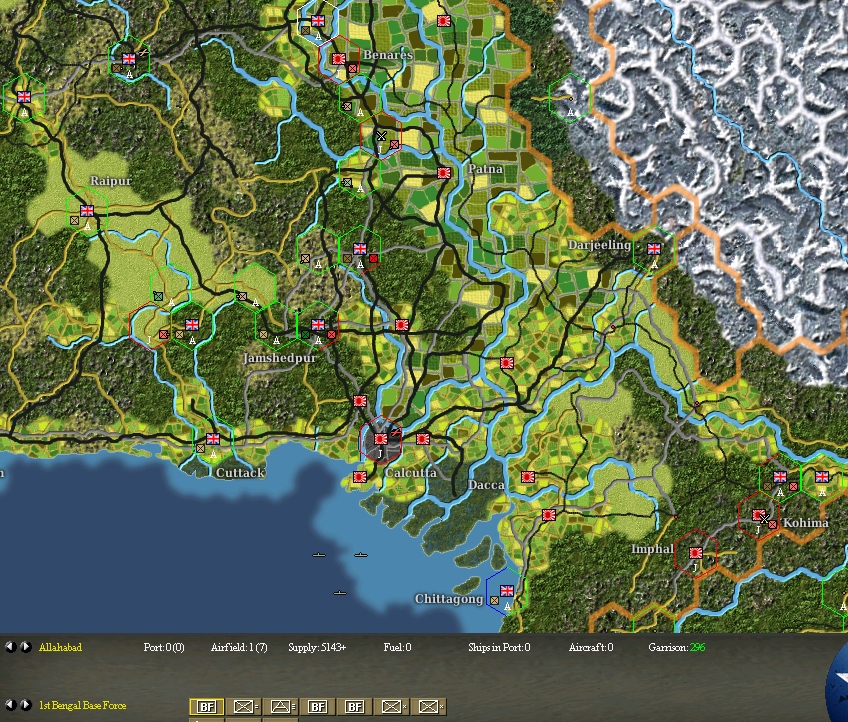Select the infantry unit icon after the first BF
Image resolution: width=848 pixels, height=722 pixels.
click(243, 706)
